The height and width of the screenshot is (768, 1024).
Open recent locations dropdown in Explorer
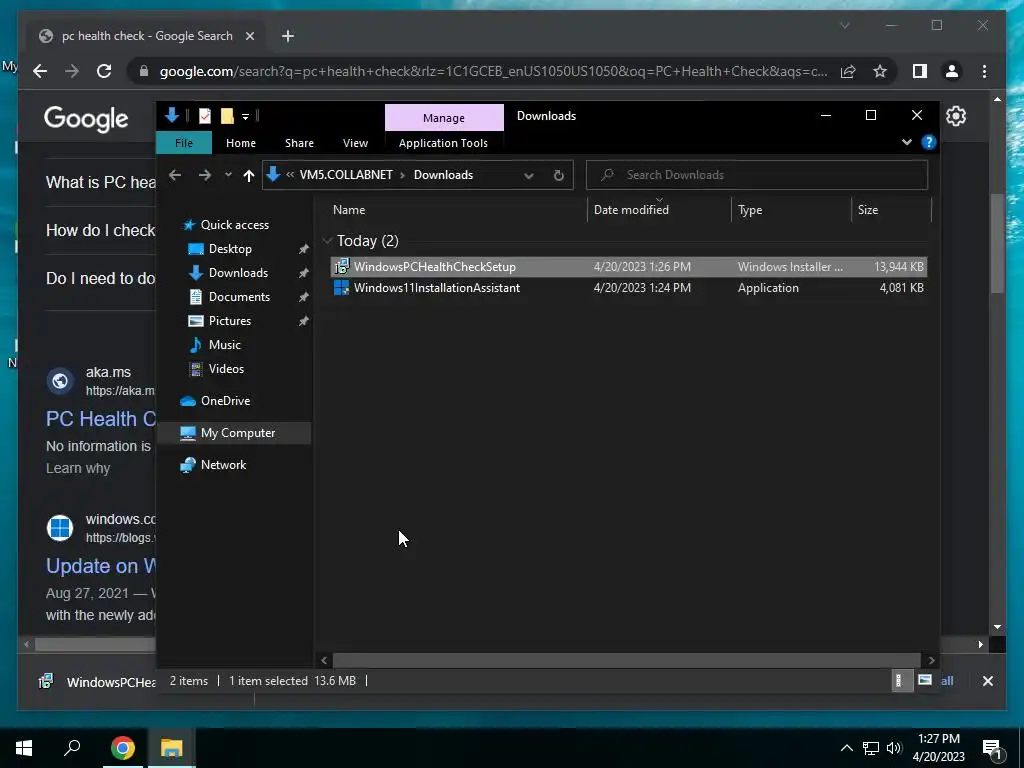(x=228, y=175)
